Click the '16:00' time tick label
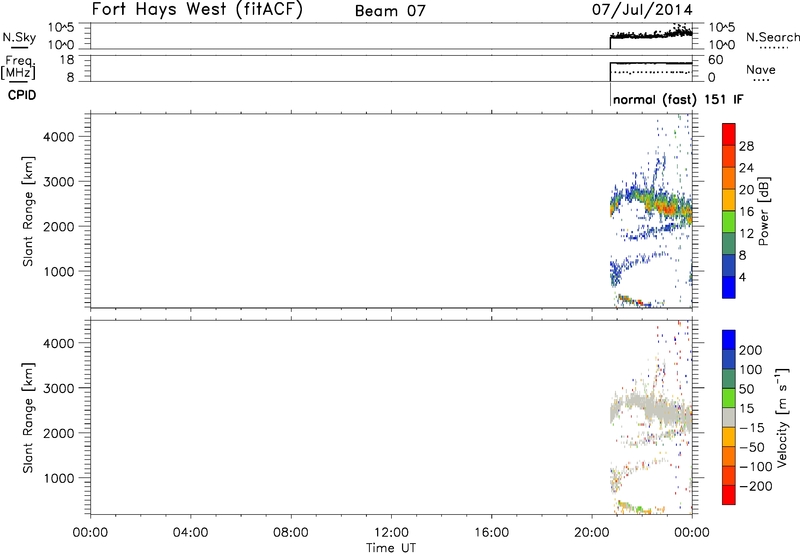This screenshot has width=800, height=554. tap(491, 533)
